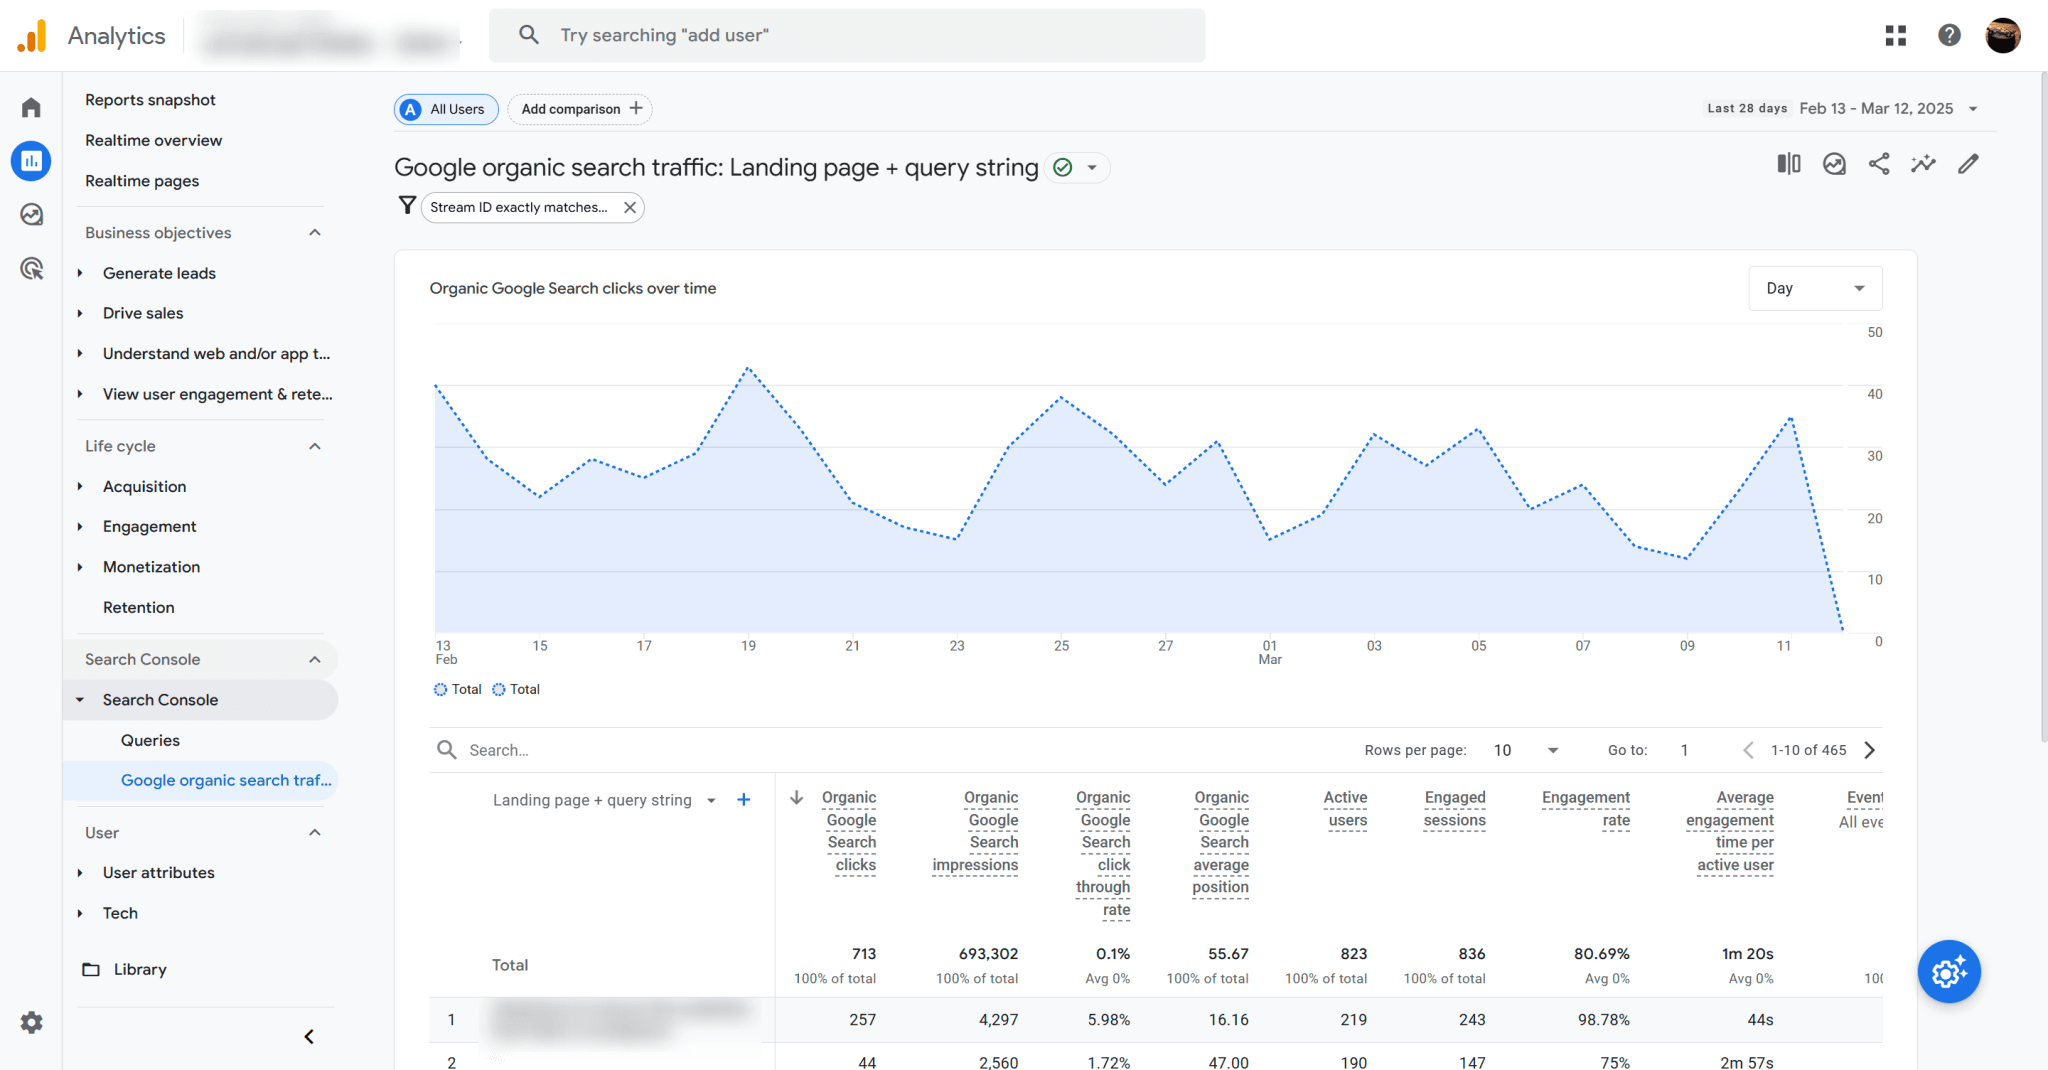Open the Queries report under Search Console
This screenshot has width=2048, height=1070.
pyautogui.click(x=150, y=740)
